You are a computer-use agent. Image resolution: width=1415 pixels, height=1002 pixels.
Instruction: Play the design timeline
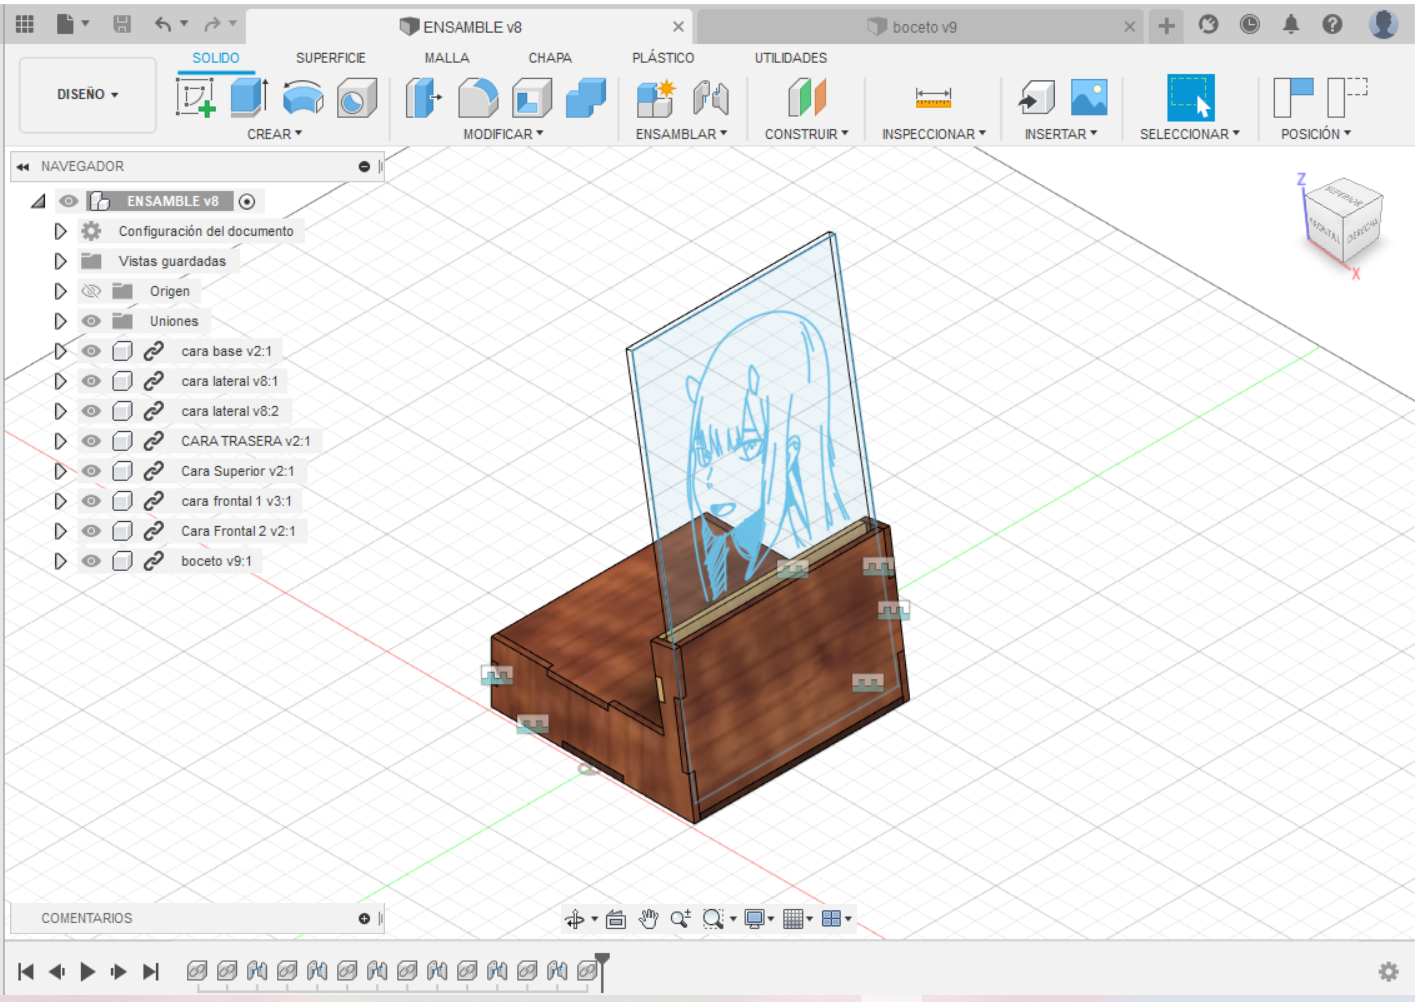[x=88, y=971]
